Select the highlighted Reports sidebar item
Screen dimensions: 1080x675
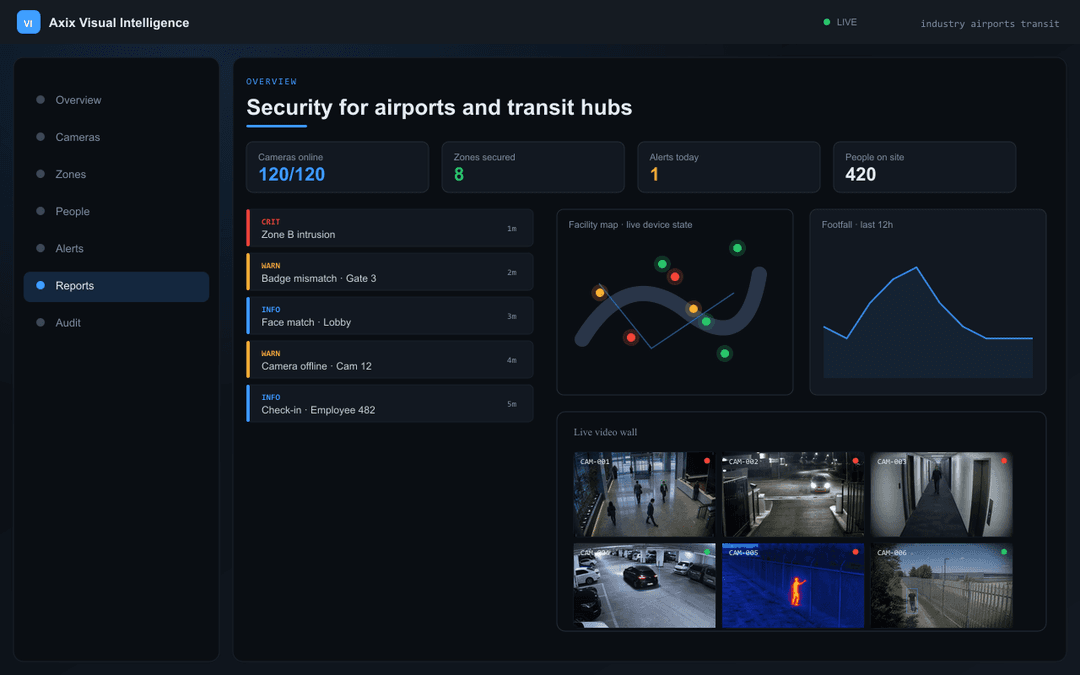[x=116, y=286]
